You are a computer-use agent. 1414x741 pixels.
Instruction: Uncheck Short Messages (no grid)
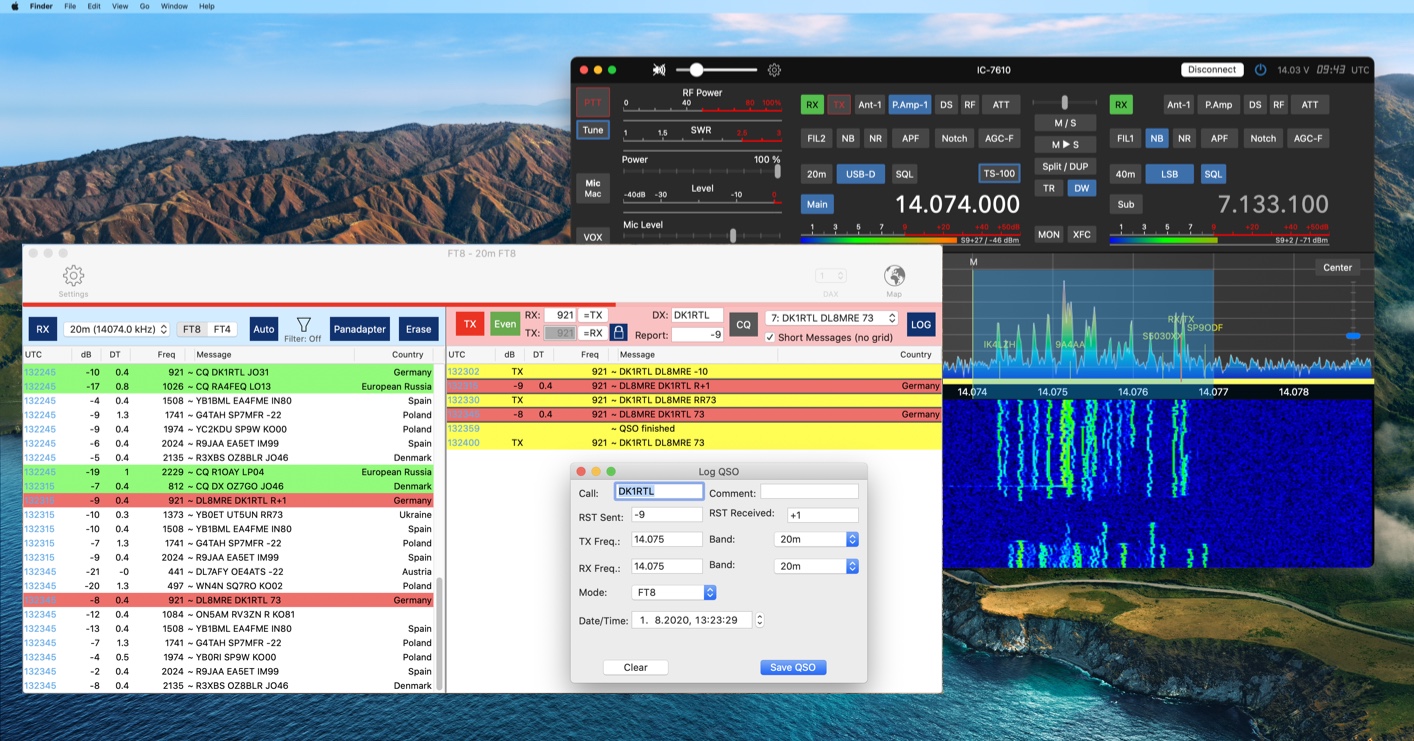[769, 337]
